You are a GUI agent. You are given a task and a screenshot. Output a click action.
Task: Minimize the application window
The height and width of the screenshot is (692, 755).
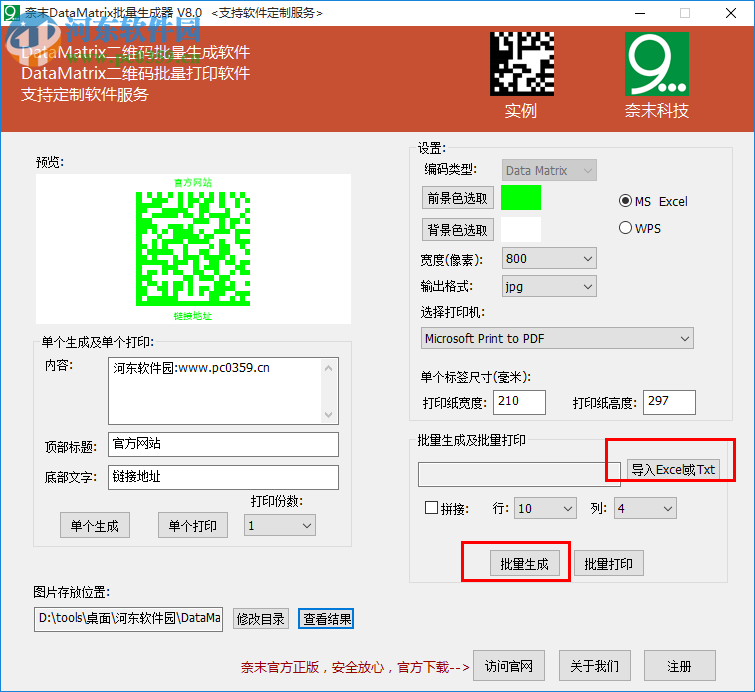tap(640, 13)
